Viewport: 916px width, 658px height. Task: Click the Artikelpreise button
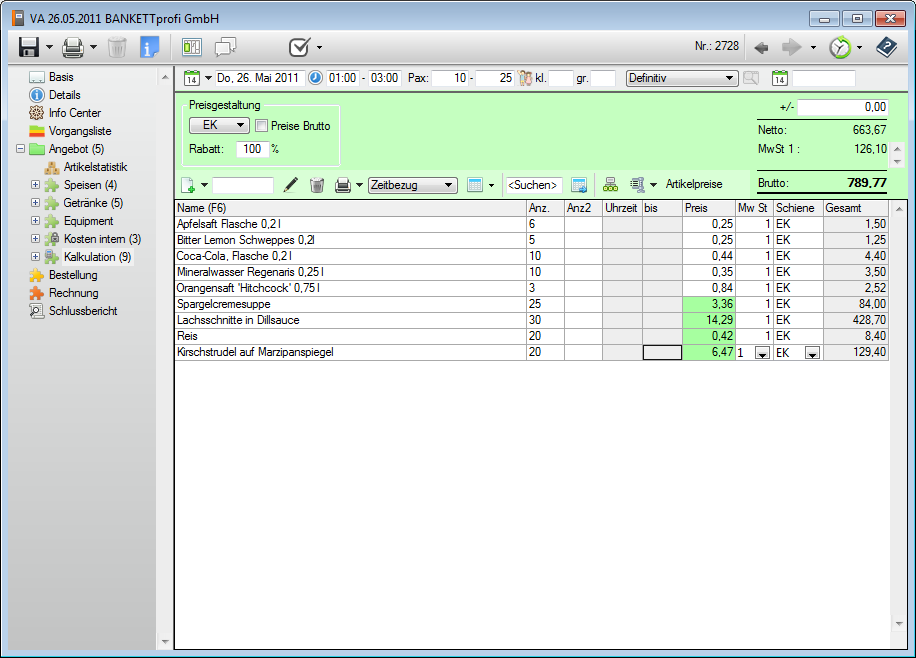693,185
